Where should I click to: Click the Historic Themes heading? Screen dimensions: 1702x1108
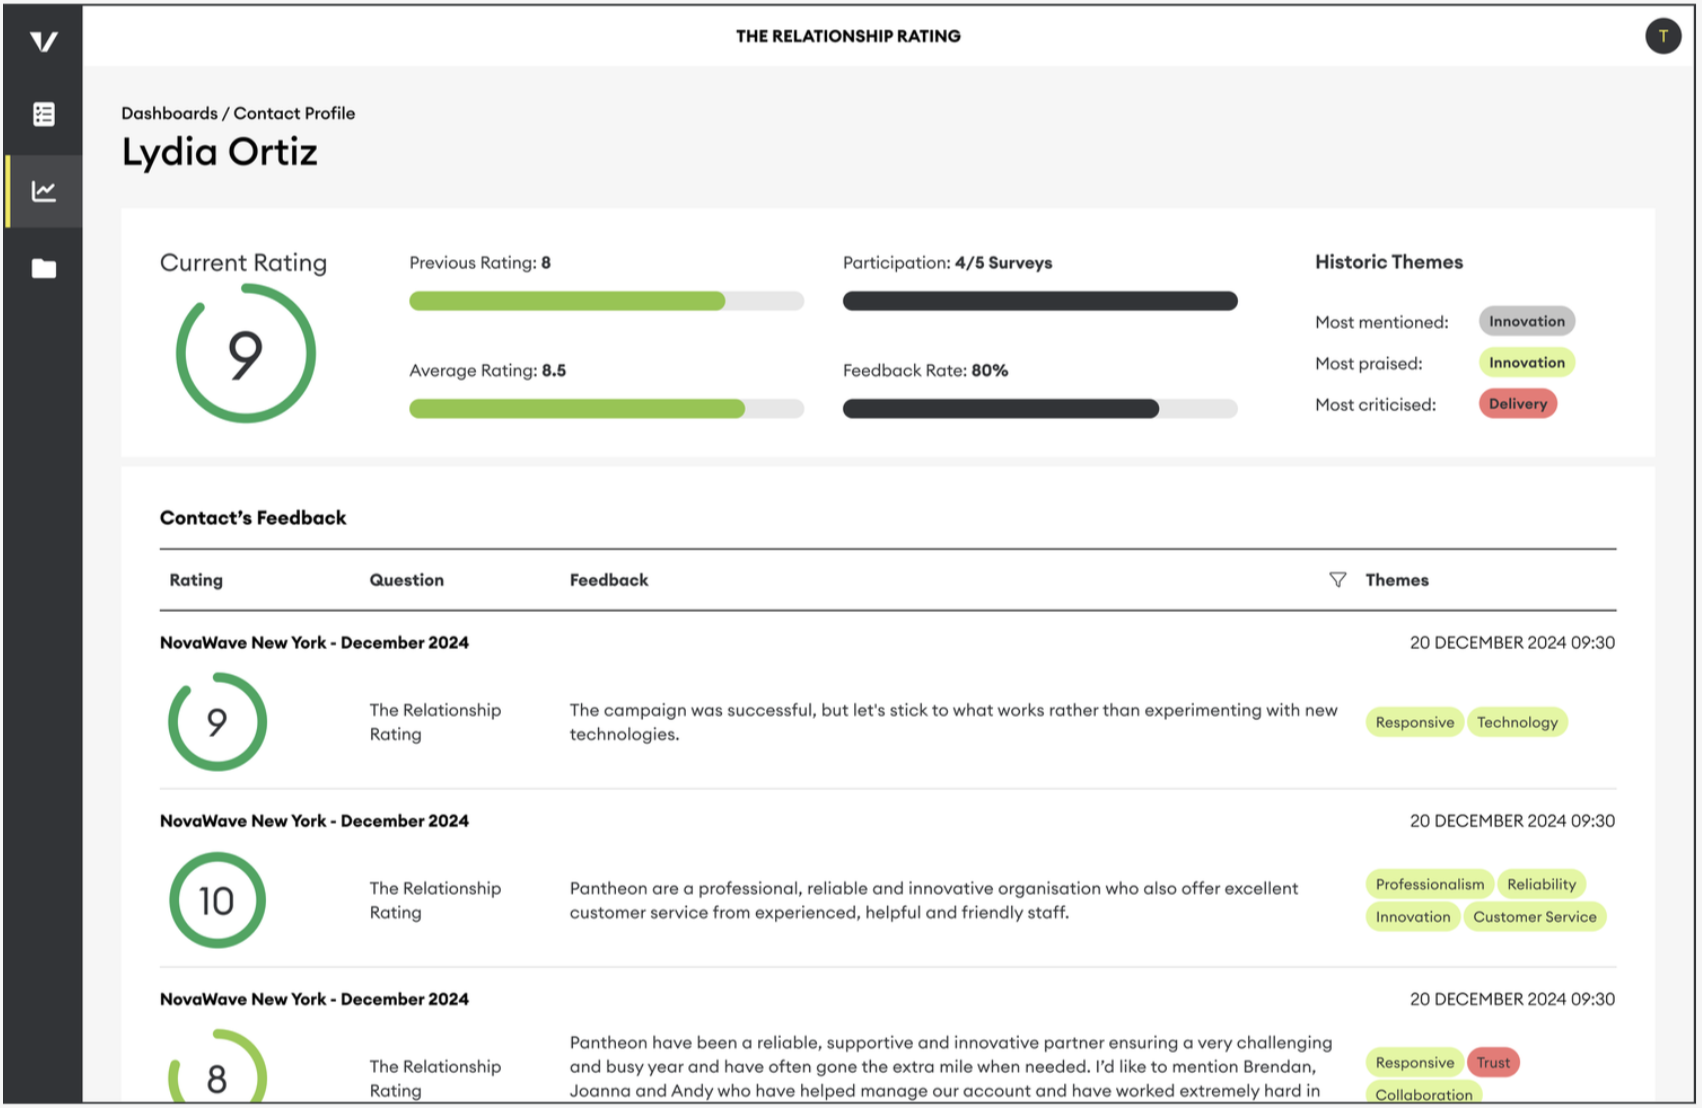[1388, 262]
